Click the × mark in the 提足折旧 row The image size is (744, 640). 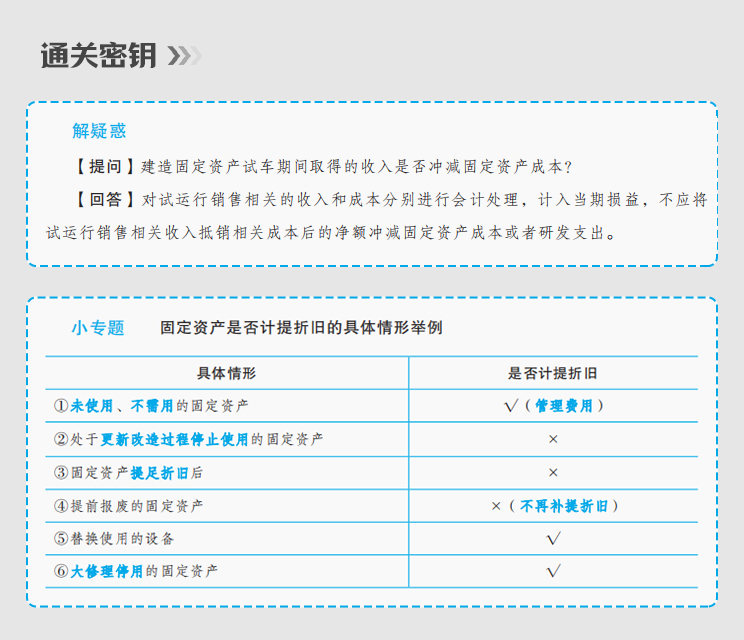click(x=553, y=472)
